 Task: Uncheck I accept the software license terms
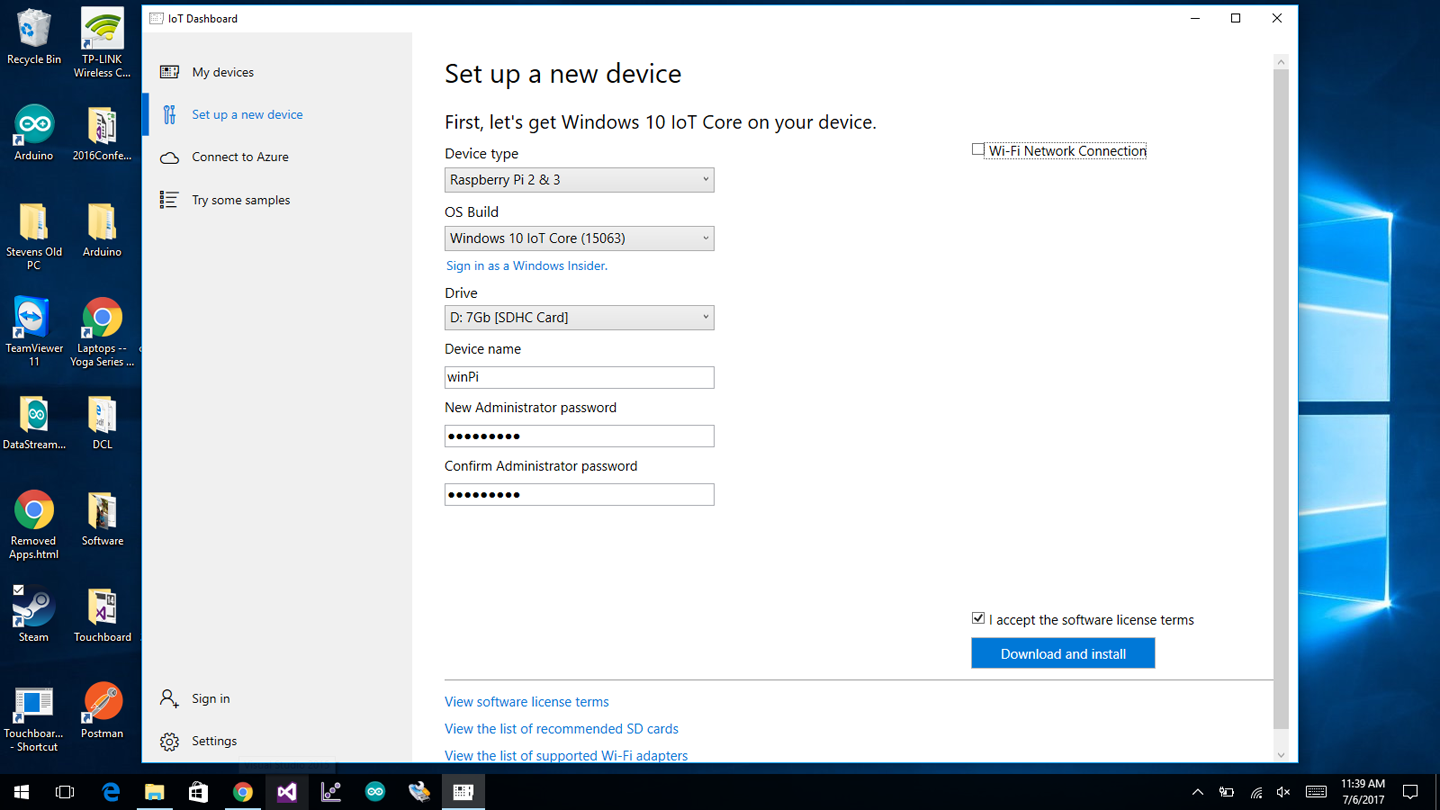point(978,619)
